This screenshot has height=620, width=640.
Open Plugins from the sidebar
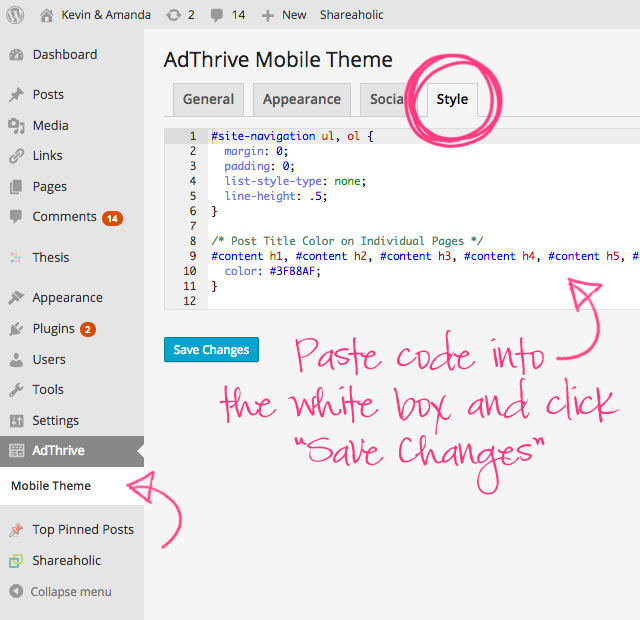point(53,329)
